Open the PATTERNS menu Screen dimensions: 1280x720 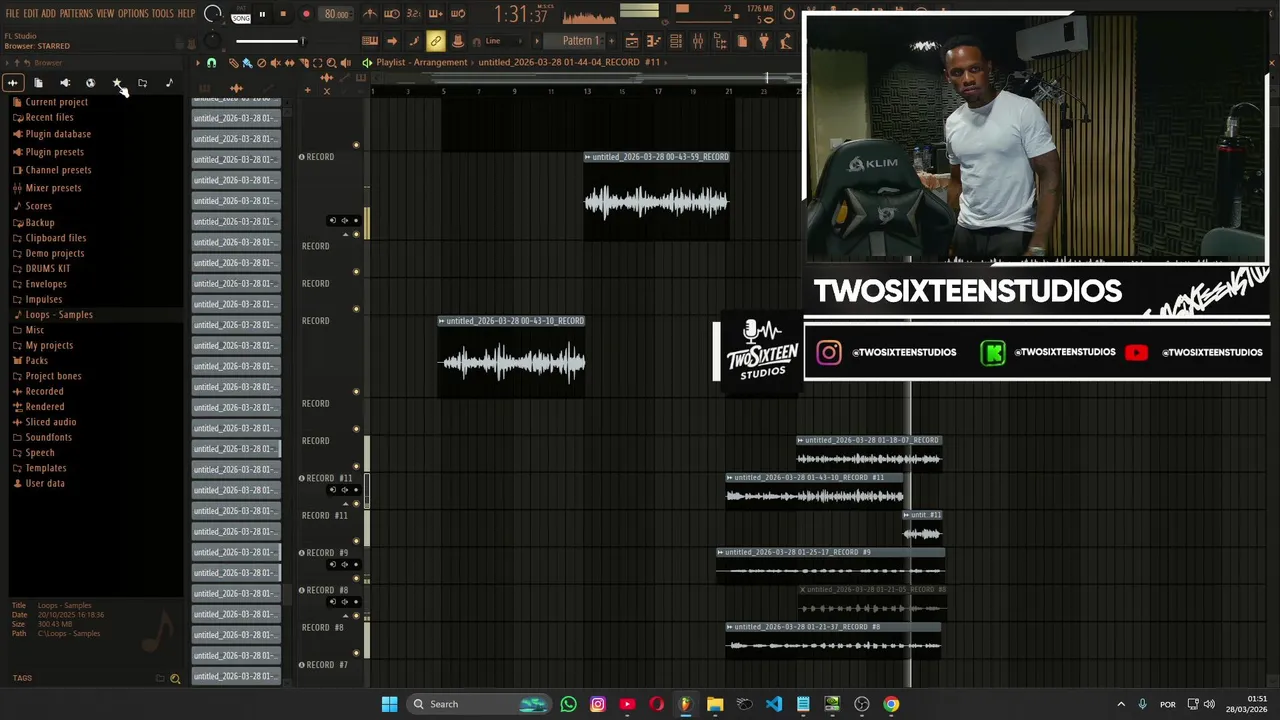[76, 14]
